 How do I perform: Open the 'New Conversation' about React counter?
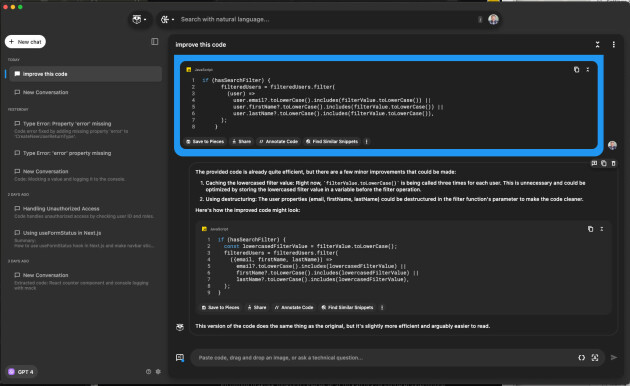[85, 281]
